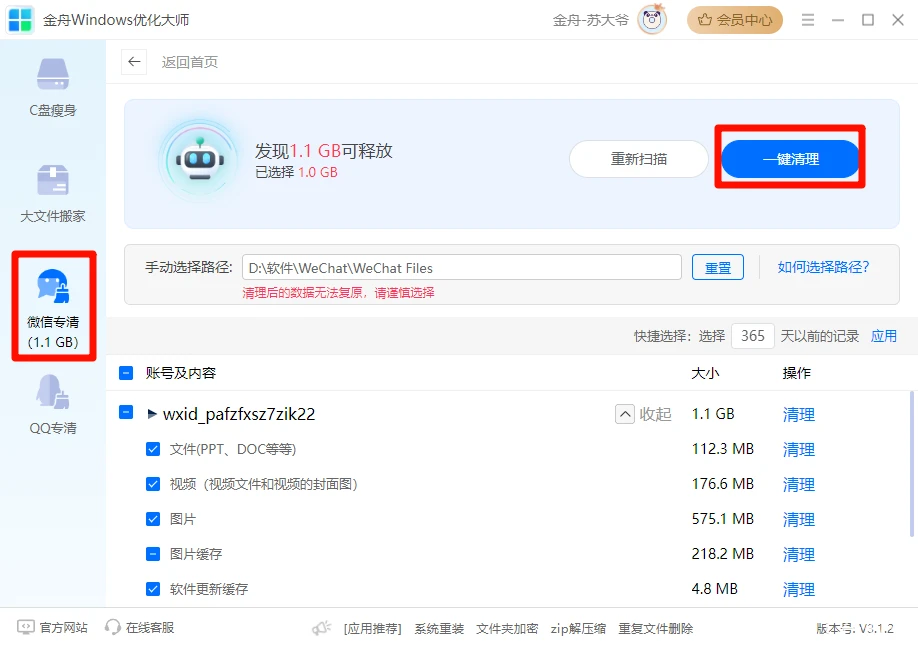918x647 pixels.
Task: Open the 重复文件删除 recommended app
Action: tap(656, 629)
